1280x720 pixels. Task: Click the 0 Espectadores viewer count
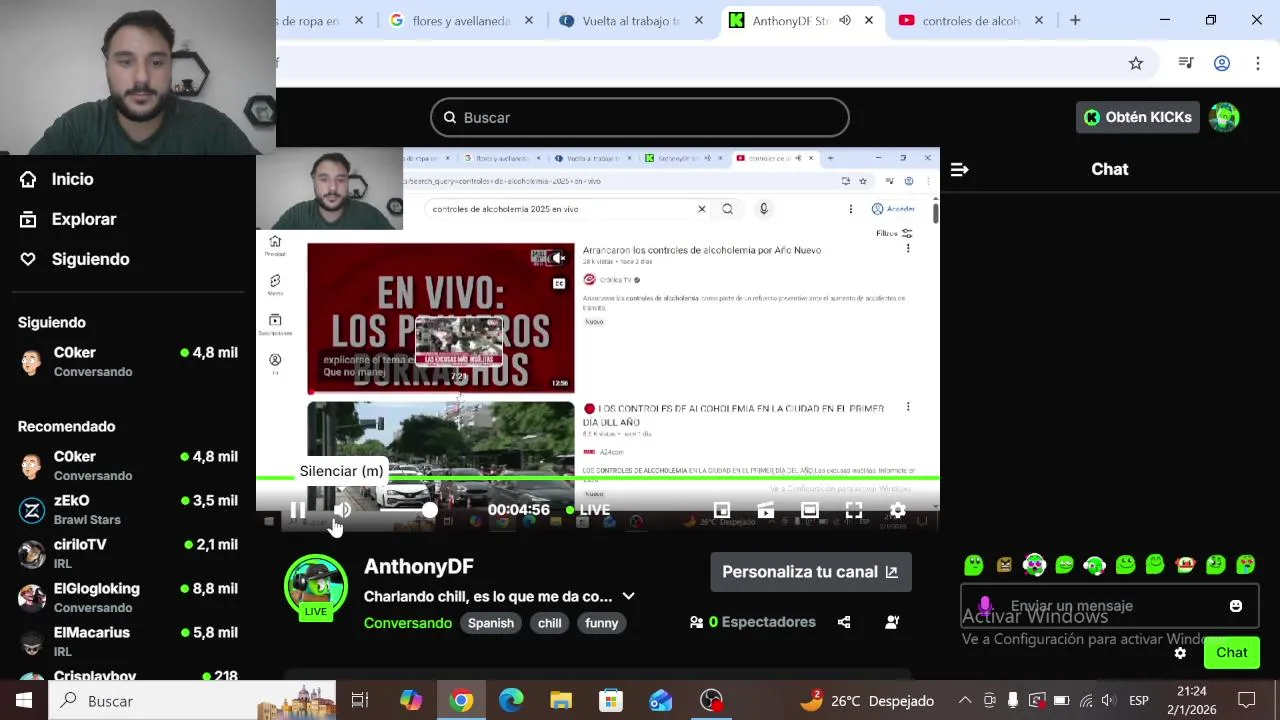tap(753, 622)
